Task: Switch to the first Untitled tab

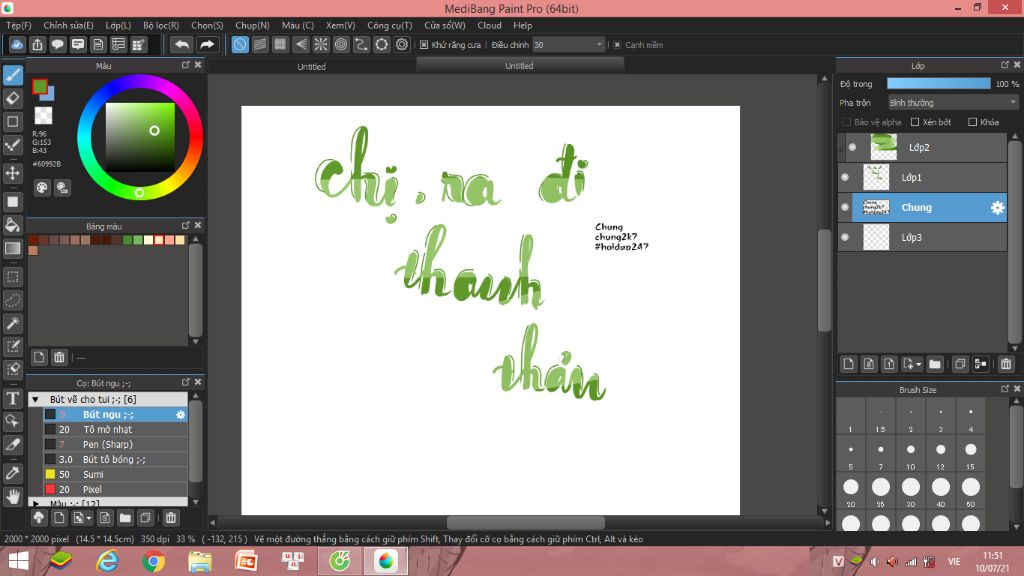Action: (312, 66)
